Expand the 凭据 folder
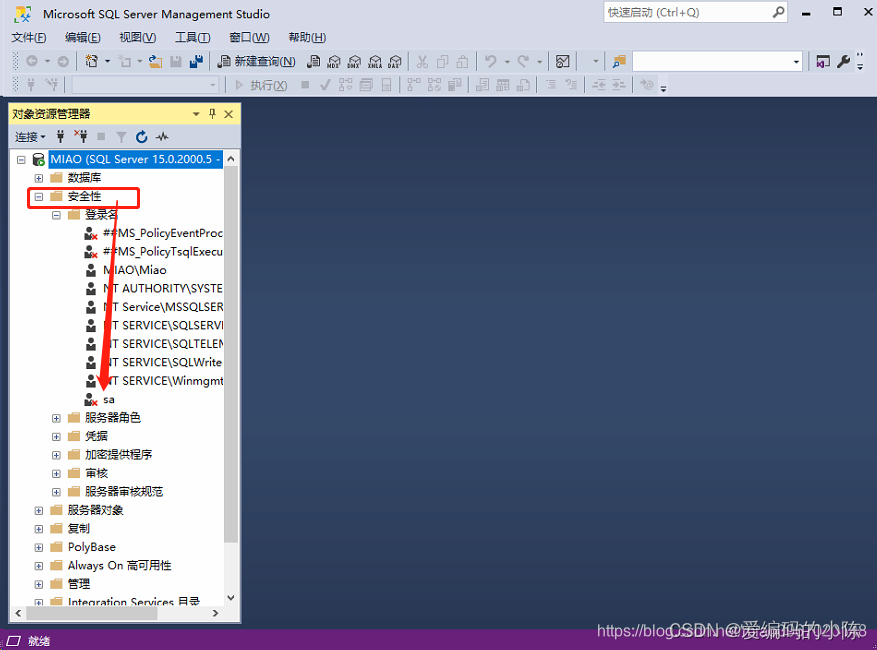This screenshot has width=877, height=650. pyautogui.click(x=56, y=436)
